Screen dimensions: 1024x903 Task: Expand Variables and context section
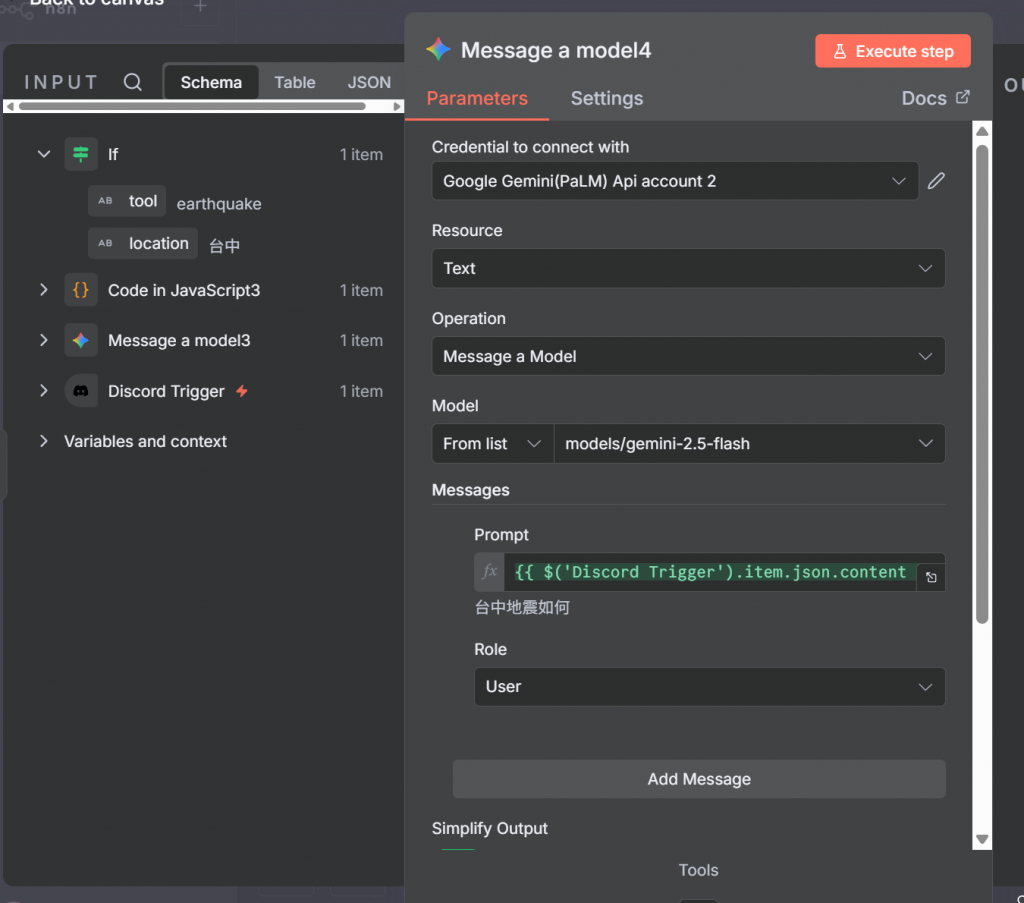pos(44,441)
